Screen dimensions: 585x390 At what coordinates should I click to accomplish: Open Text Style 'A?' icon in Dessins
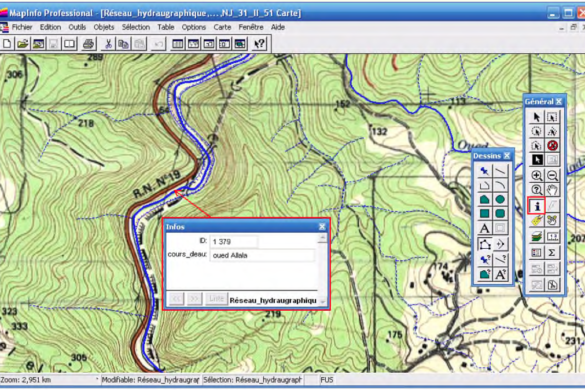[x=500, y=274]
